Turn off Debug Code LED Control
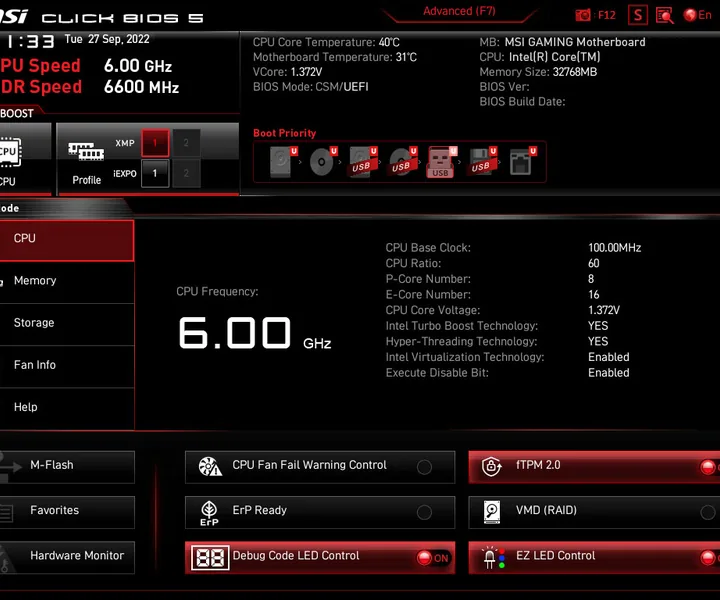Screen dimensions: 720x600 pyautogui.click(x=433, y=558)
